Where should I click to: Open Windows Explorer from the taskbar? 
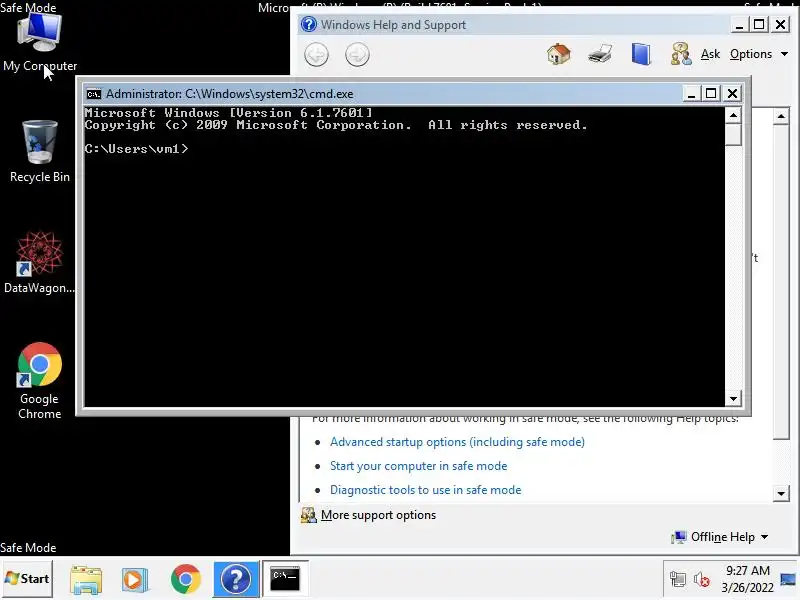86,579
